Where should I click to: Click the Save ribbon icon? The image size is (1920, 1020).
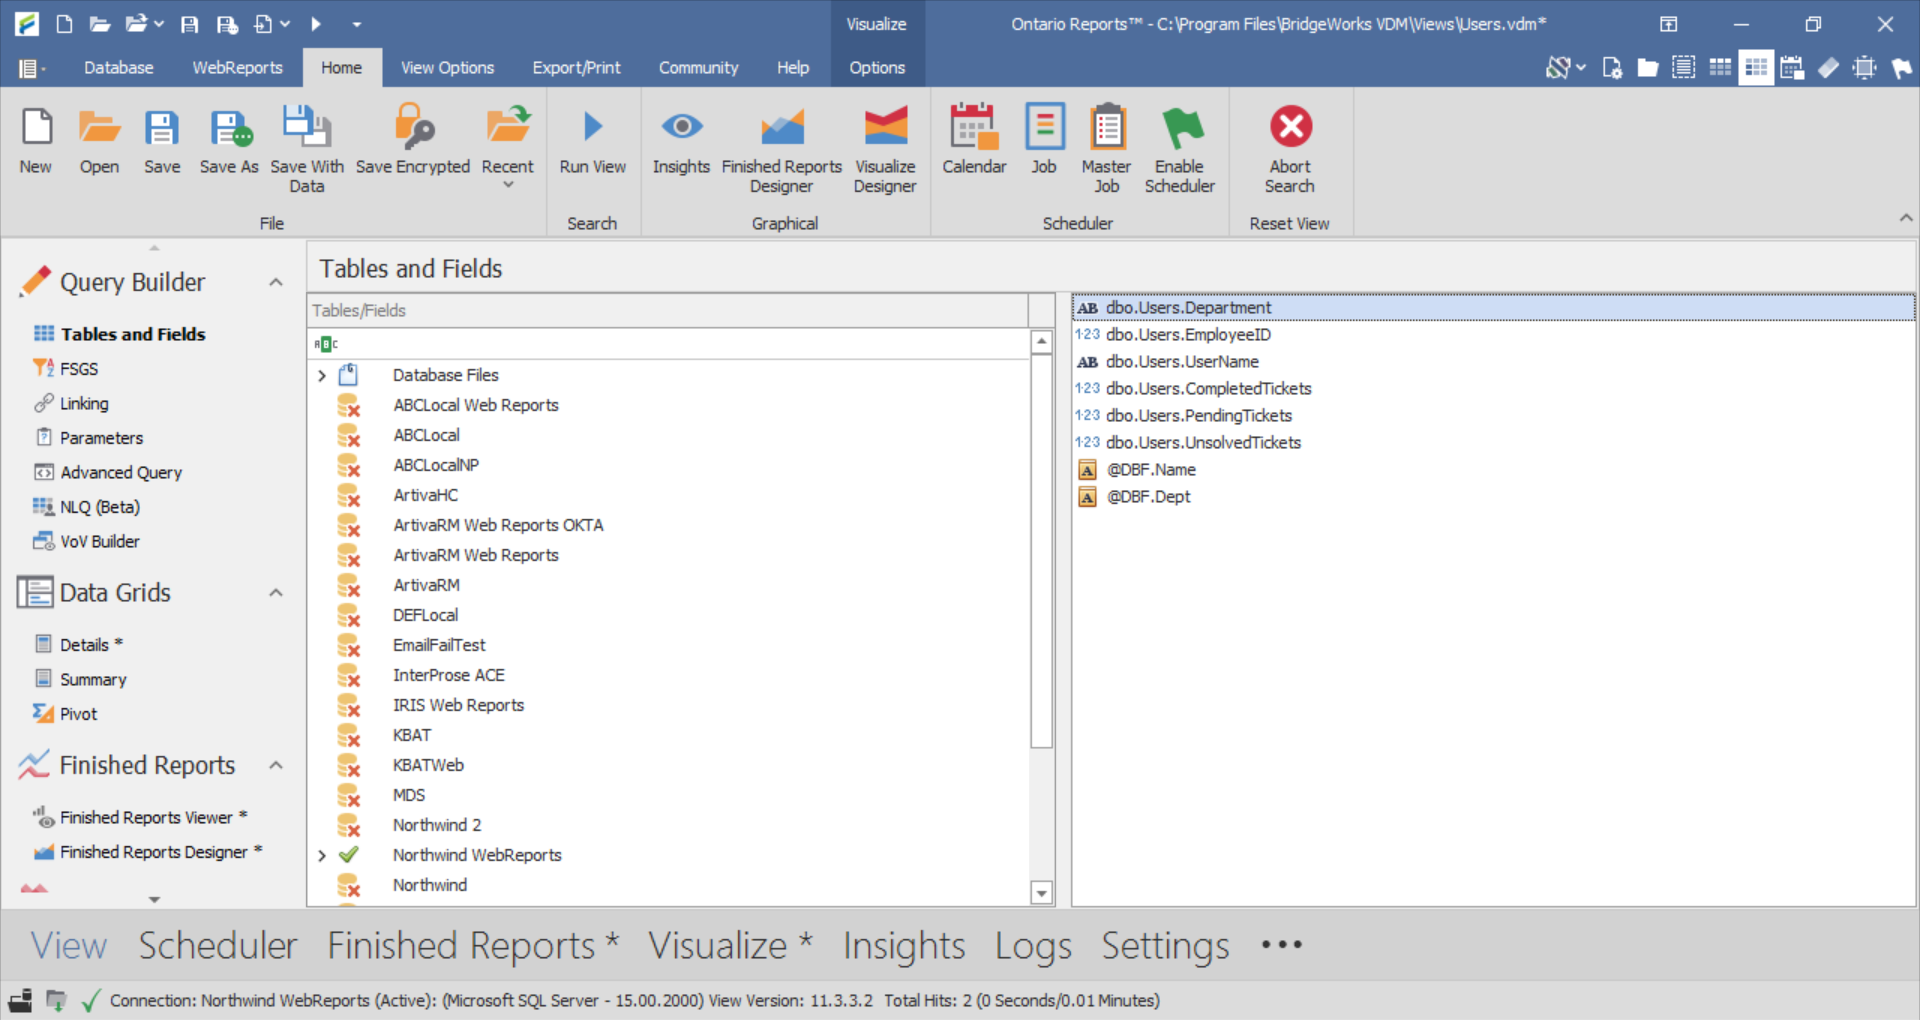pos(162,140)
